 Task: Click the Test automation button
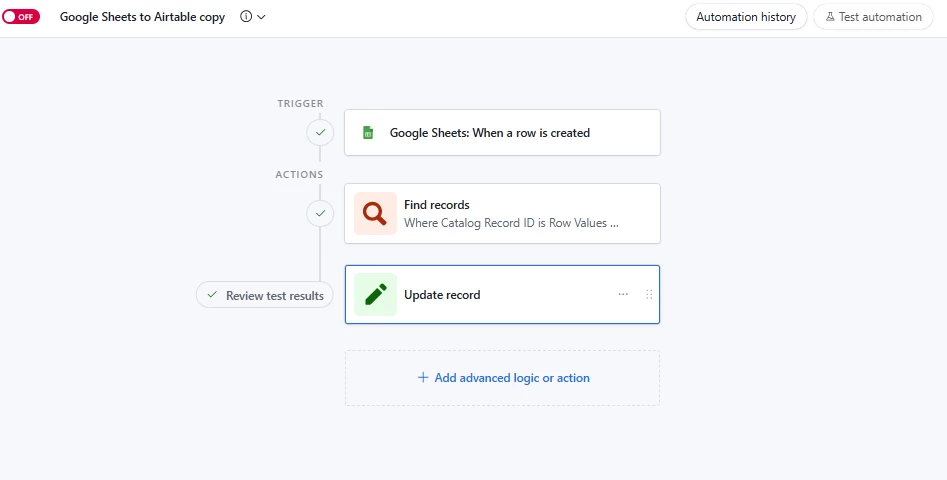pyautogui.click(x=873, y=17)
